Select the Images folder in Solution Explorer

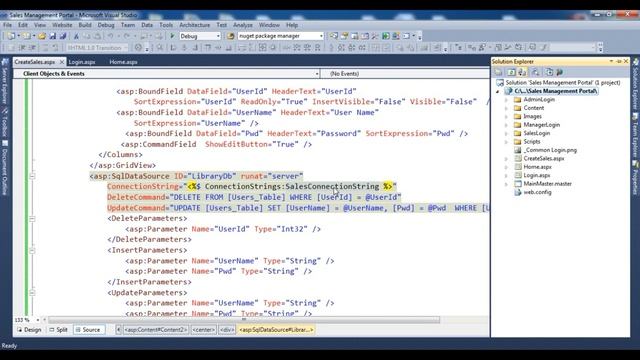coord(532,116)
